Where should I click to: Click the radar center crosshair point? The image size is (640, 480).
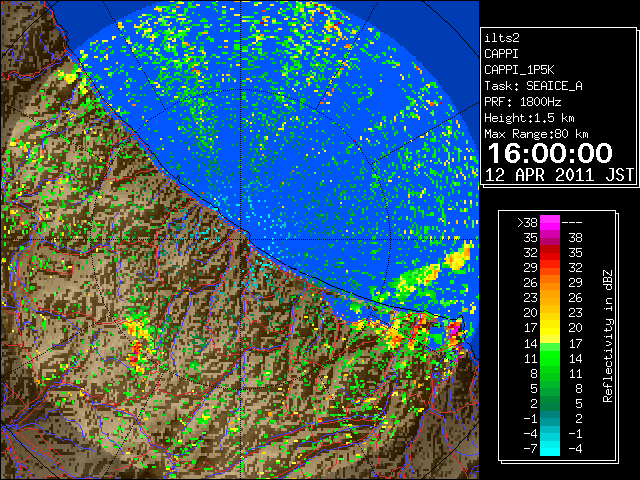(241, 240)
